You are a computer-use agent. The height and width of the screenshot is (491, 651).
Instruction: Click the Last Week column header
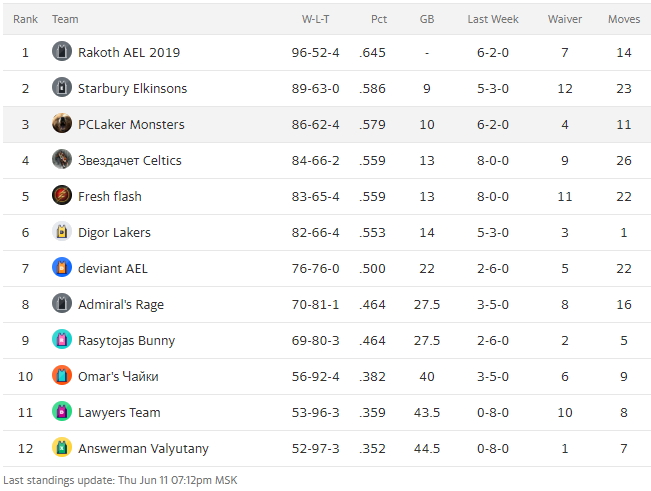click(x=493, y=19)
